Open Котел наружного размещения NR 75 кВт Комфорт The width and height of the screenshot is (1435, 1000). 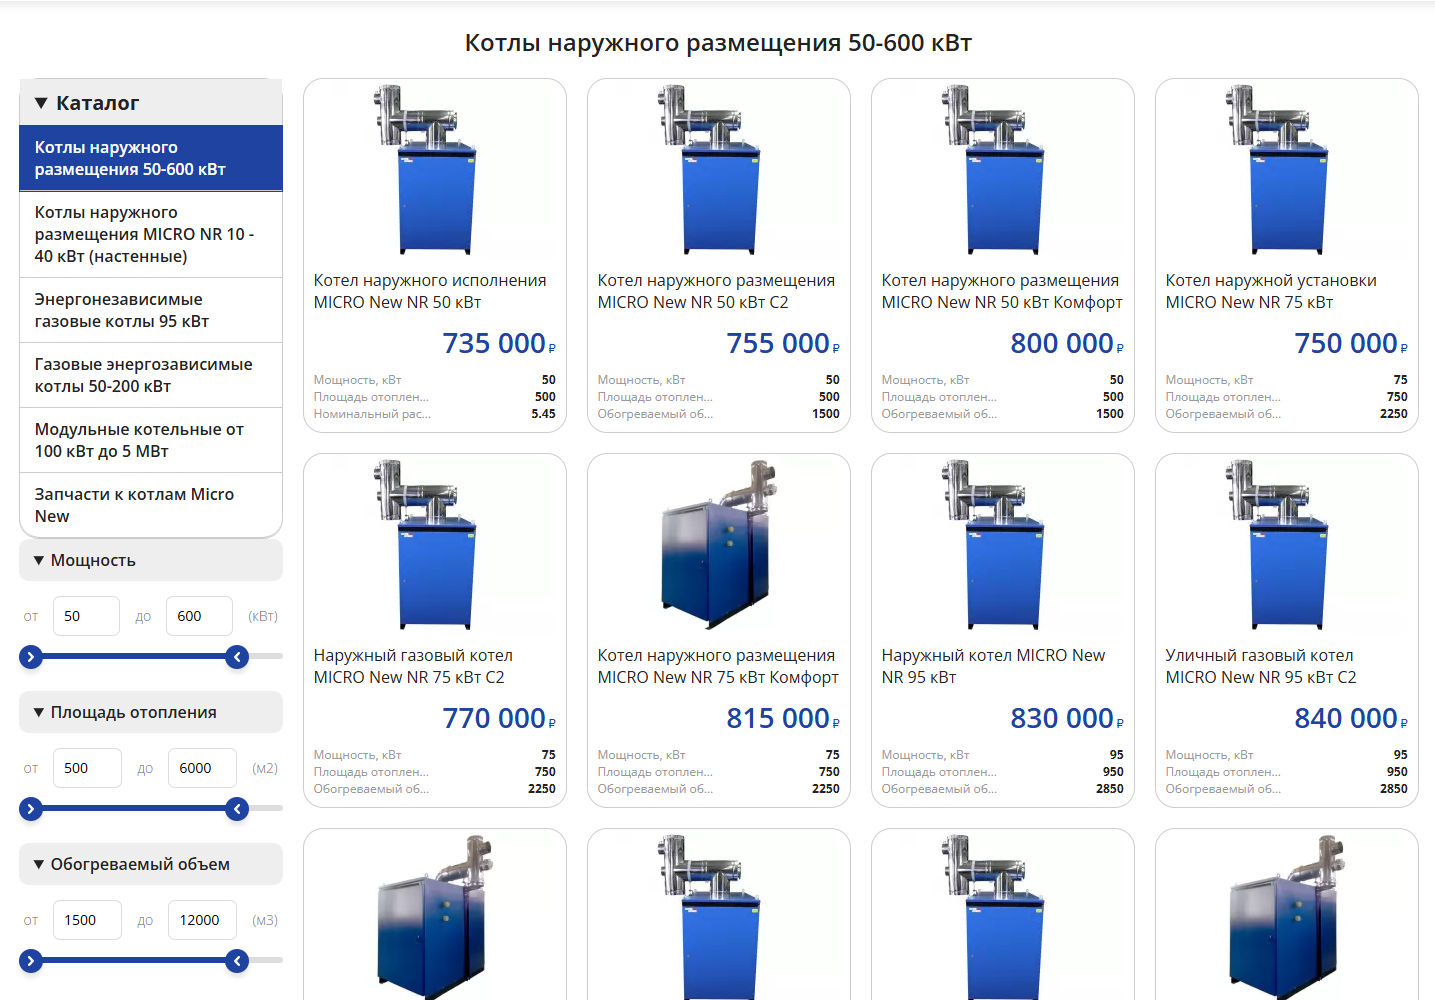click(718, 666)
